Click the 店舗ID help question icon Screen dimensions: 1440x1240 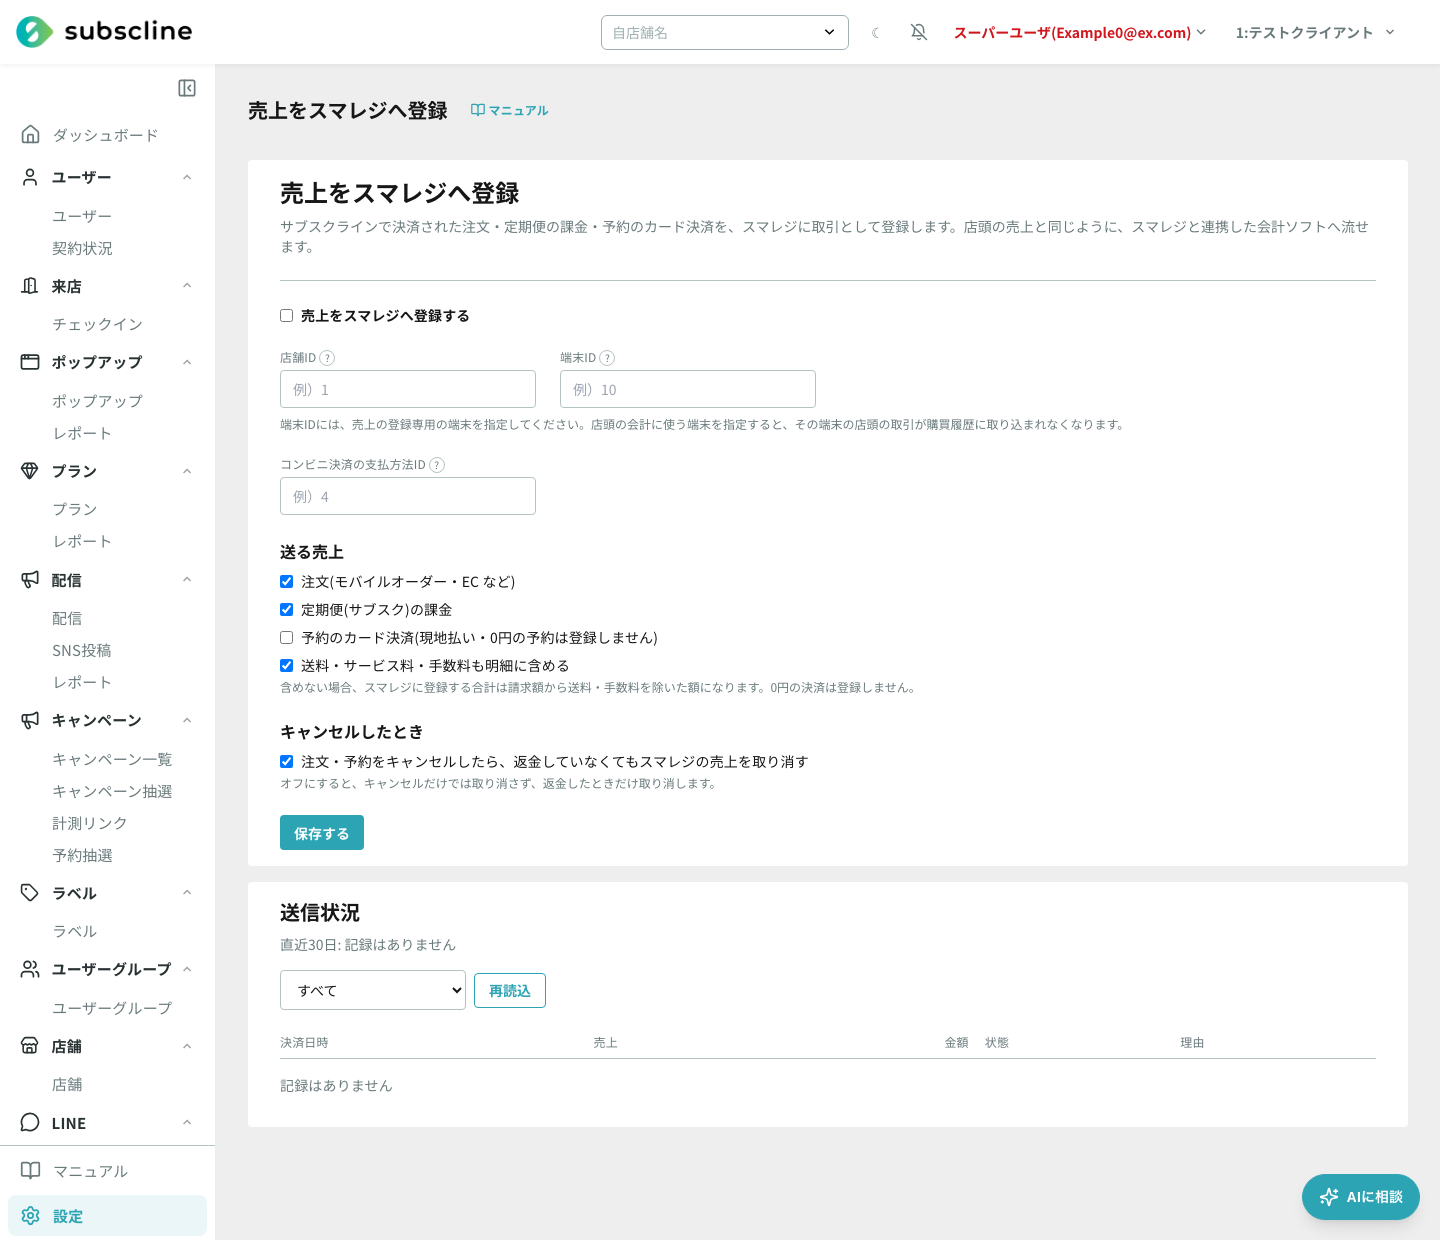click(327, 358)
